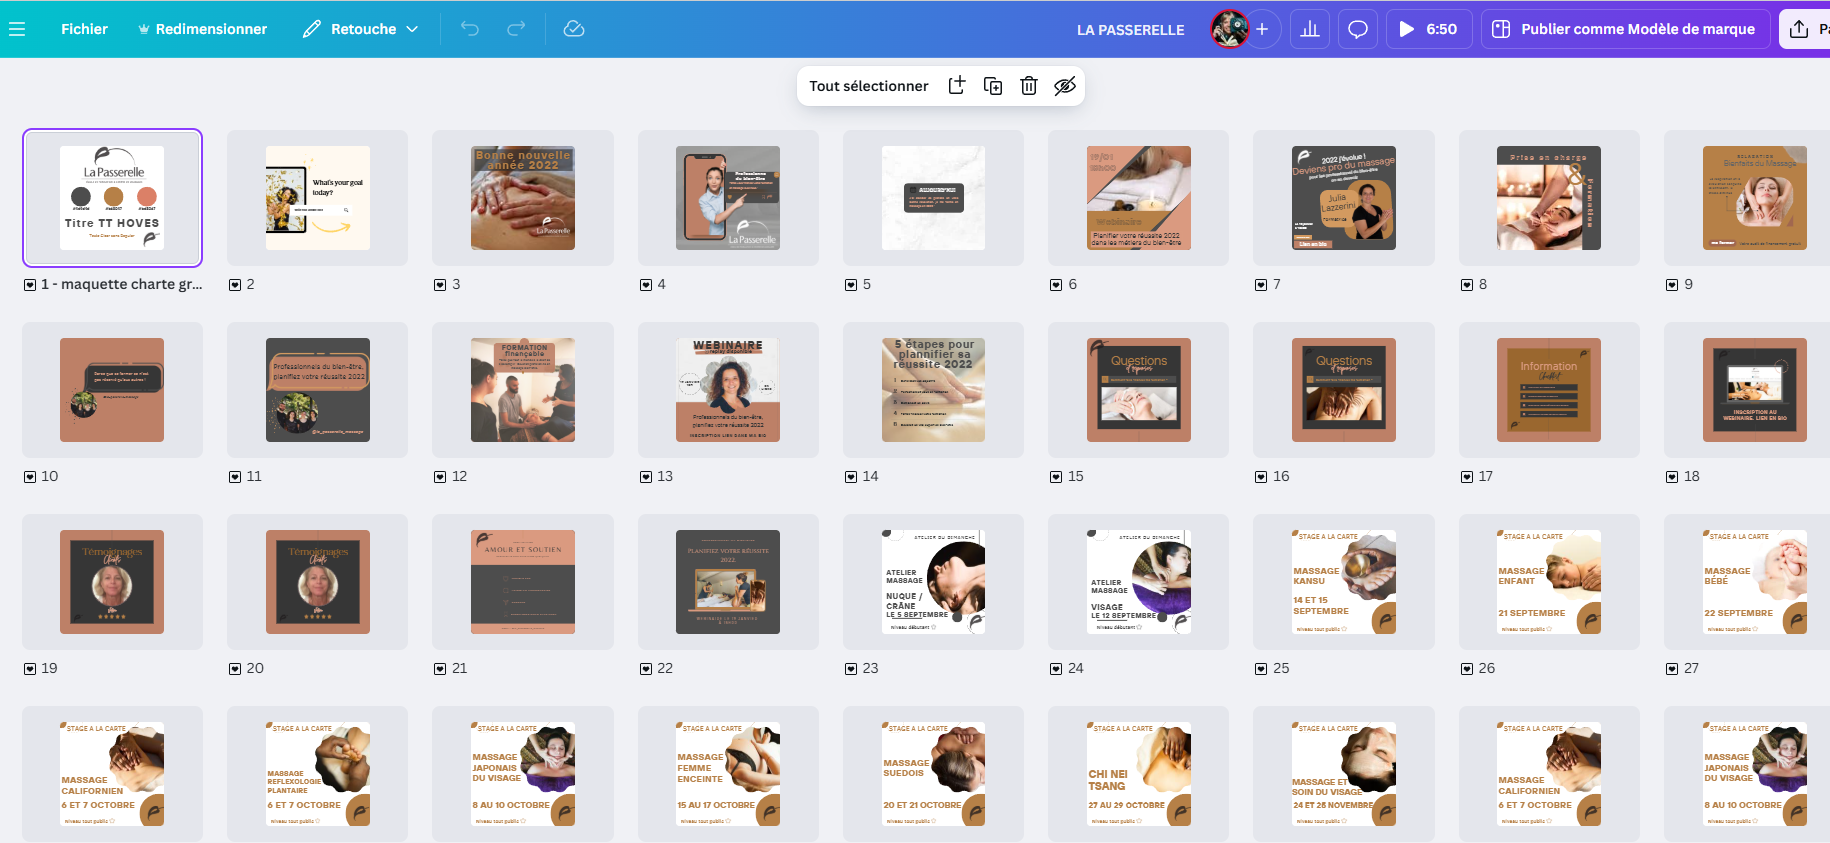Screen dimensions: 1830x843
Task: Select the WEBINAIRE page 13 thumbnail
Action: click(728, 390)
